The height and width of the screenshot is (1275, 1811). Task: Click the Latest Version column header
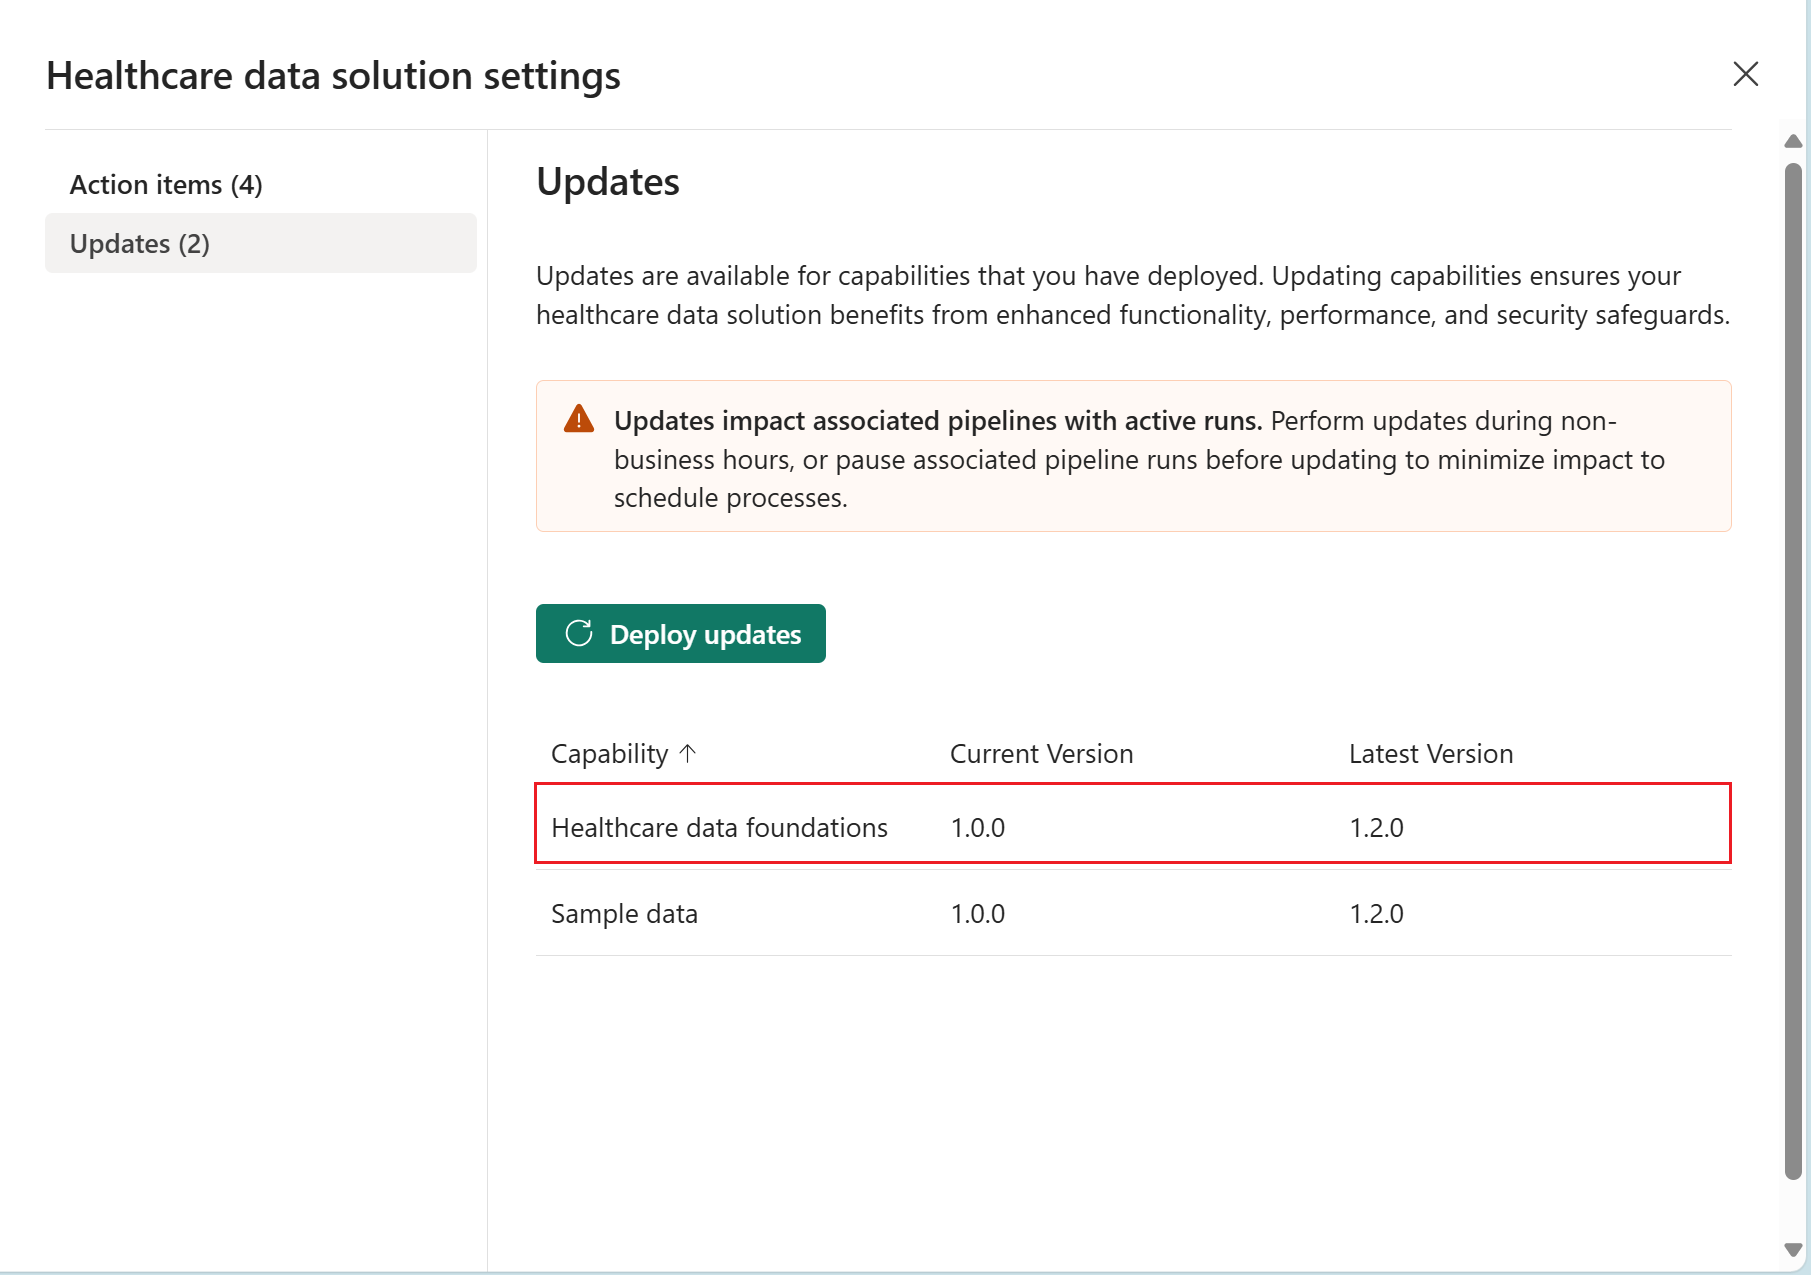(1430, 754)
